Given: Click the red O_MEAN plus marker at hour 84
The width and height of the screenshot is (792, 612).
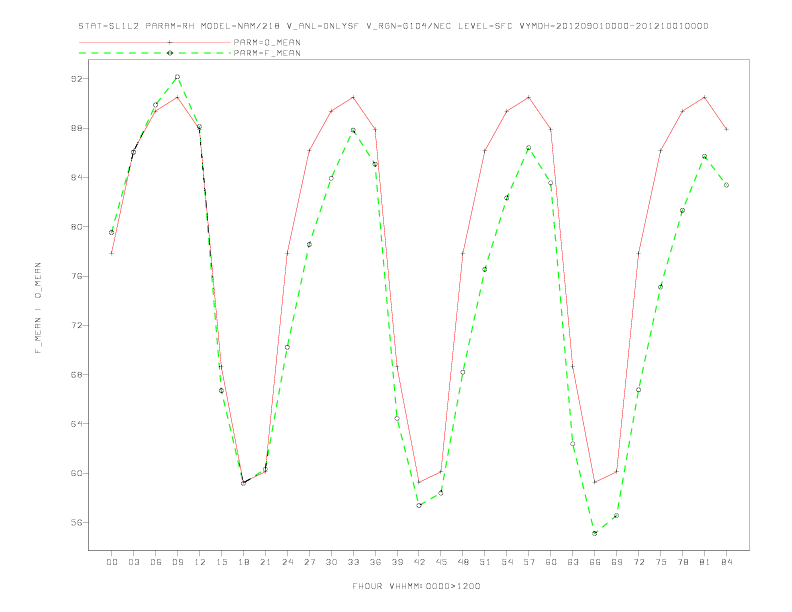Looking at the screenshot, I should coord(726,129).
